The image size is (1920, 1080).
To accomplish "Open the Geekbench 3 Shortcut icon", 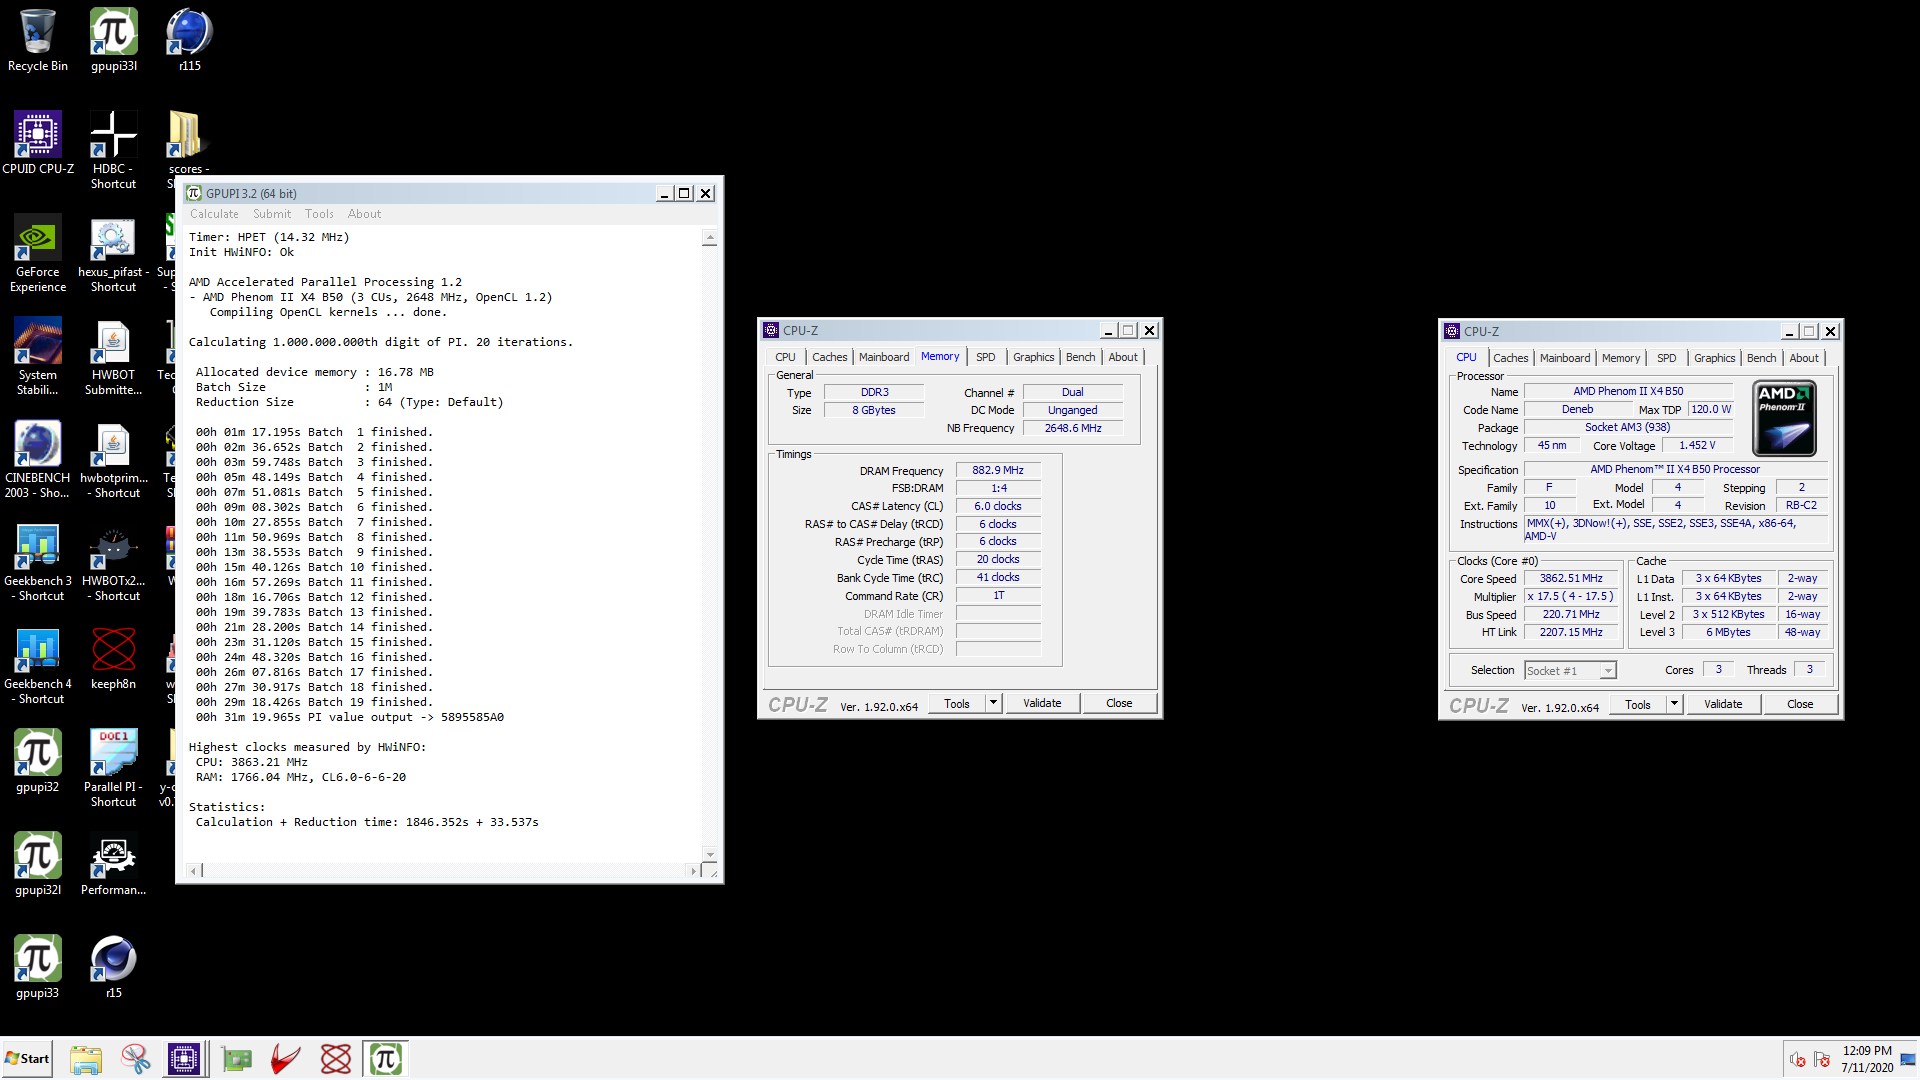I will coord(38,562).
